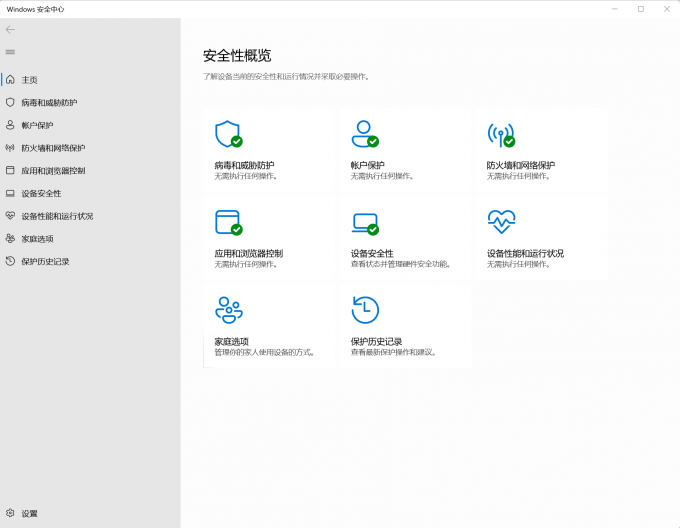Click the 病毒和威胁防护 card title
Image resolution: width=680 pixels, height=528 pixels.
pyautogui.click(x=244, y=165)
